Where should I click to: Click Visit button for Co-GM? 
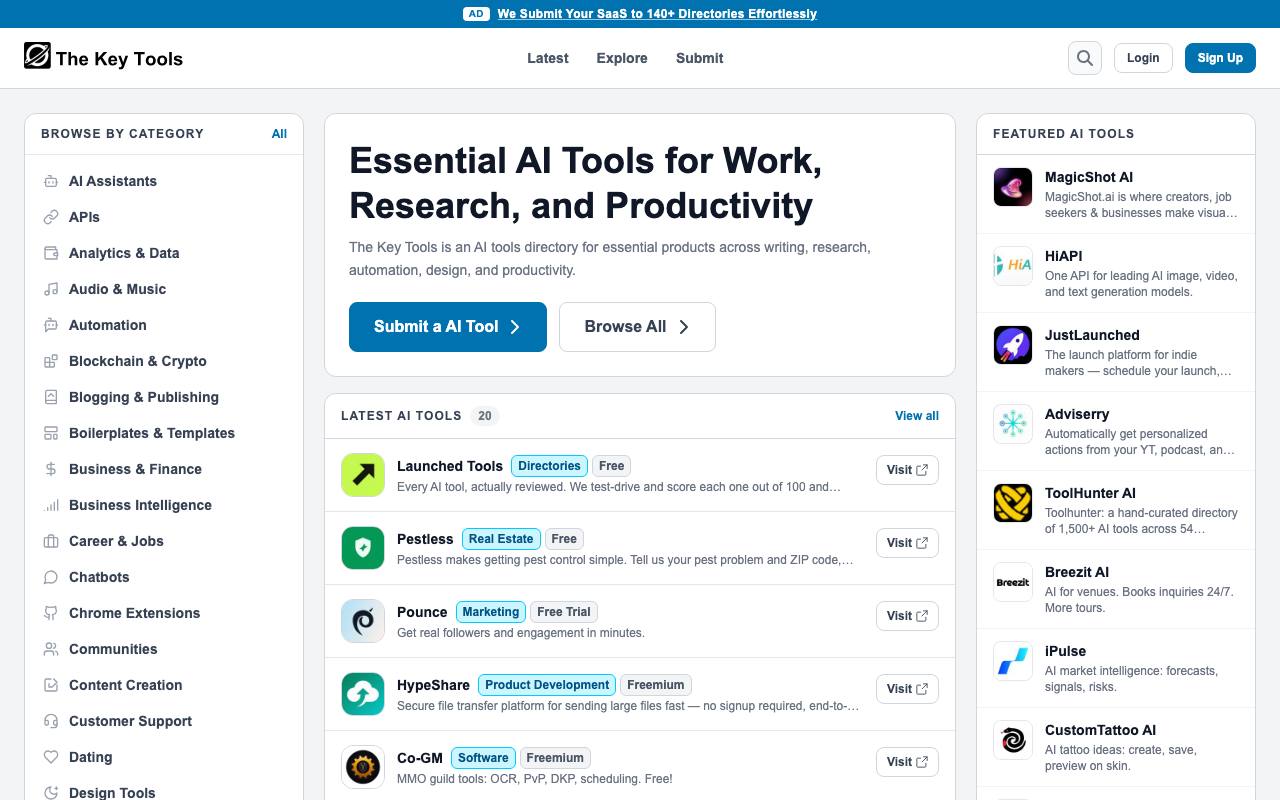907,762
